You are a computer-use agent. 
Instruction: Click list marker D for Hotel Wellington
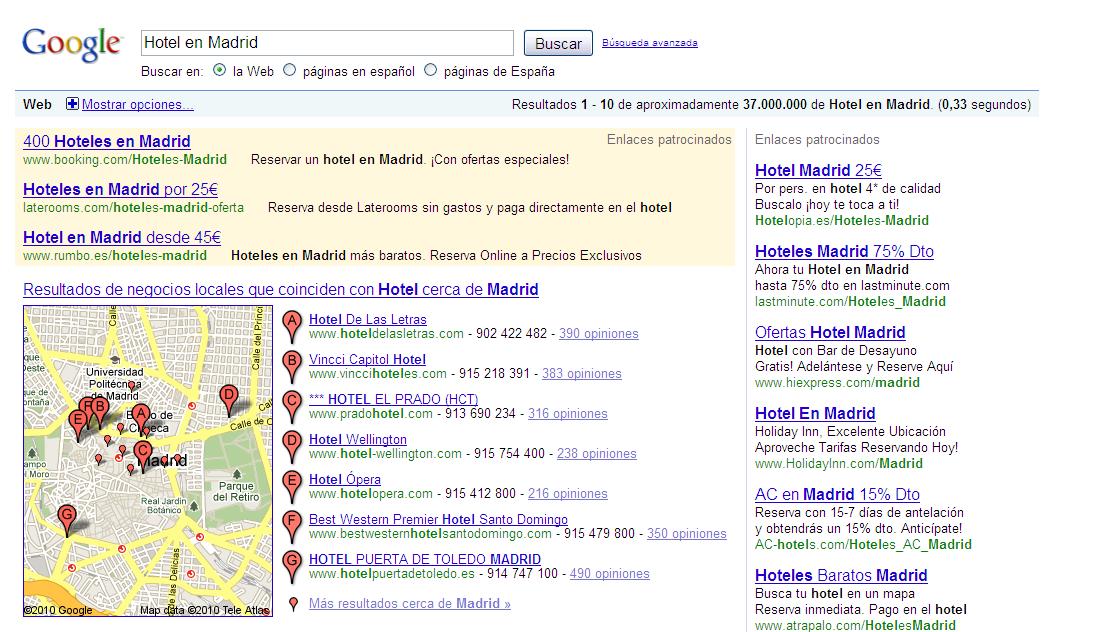pos(291,447)
